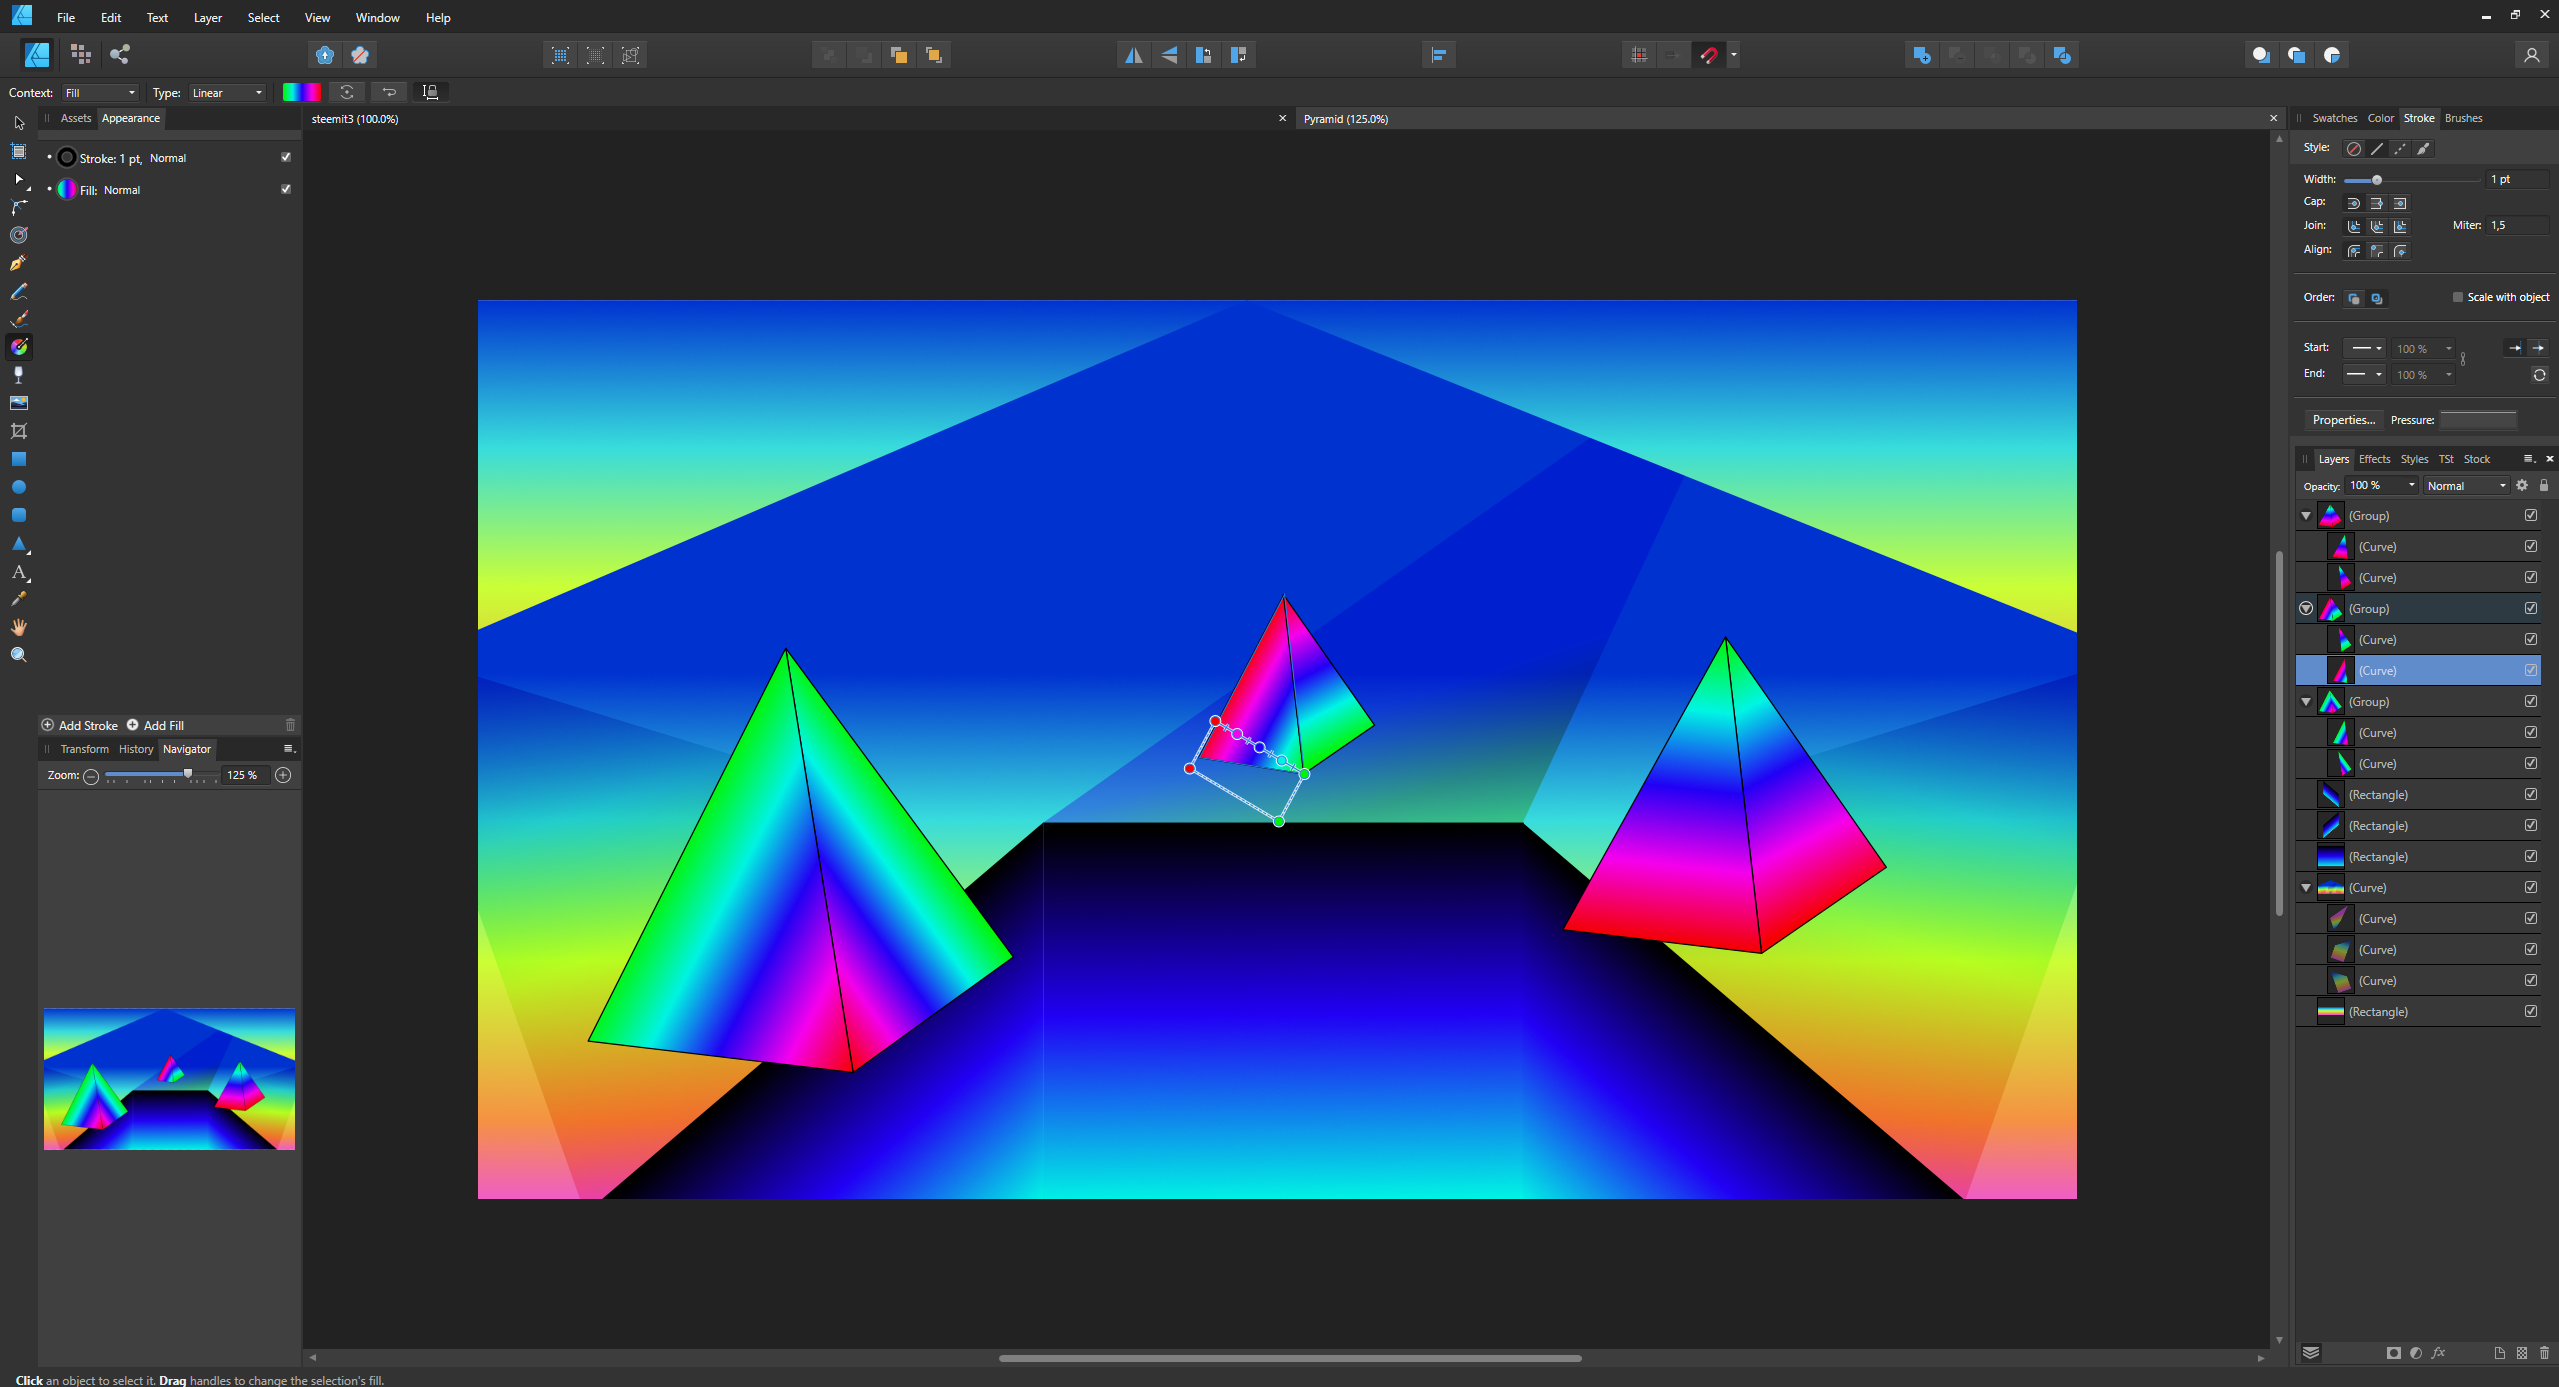Select the Zoom tool magnifier icon
Image resolution: width=2559 pixels, height=1387 pixels.
(18, 655)
